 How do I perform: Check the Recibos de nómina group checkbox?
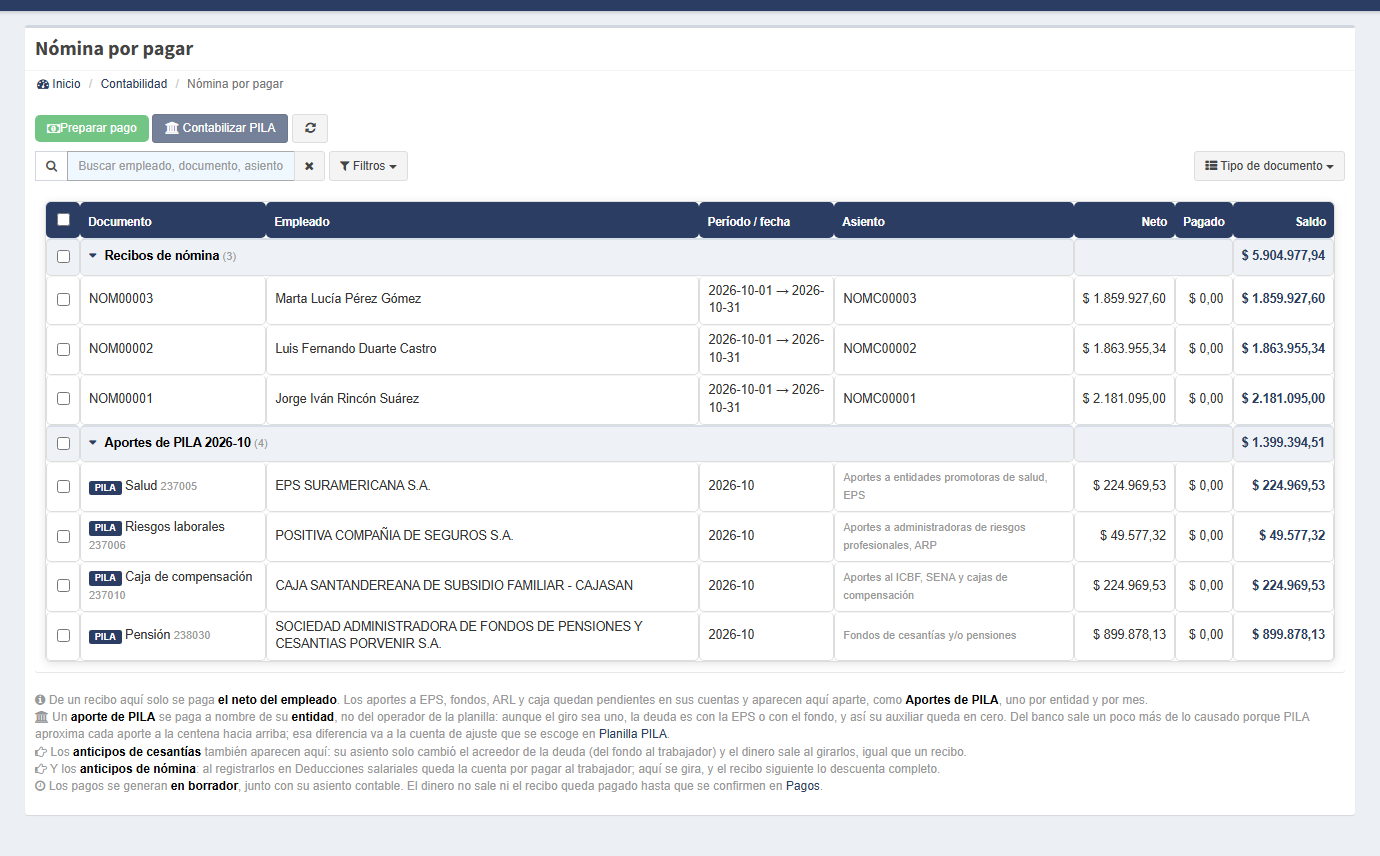click(64, 257)
